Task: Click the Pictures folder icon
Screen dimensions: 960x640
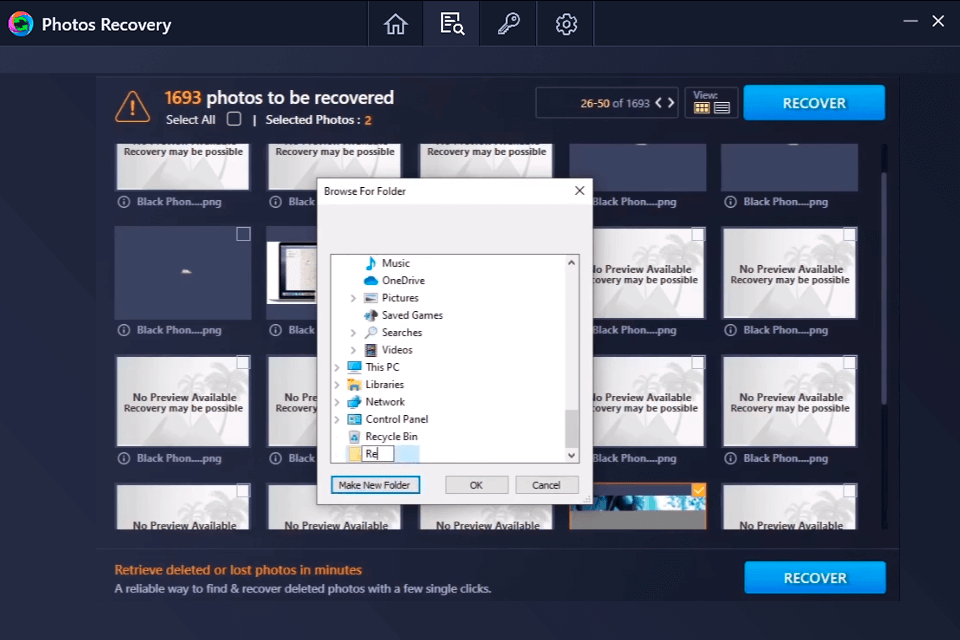Action: [370, 298]
